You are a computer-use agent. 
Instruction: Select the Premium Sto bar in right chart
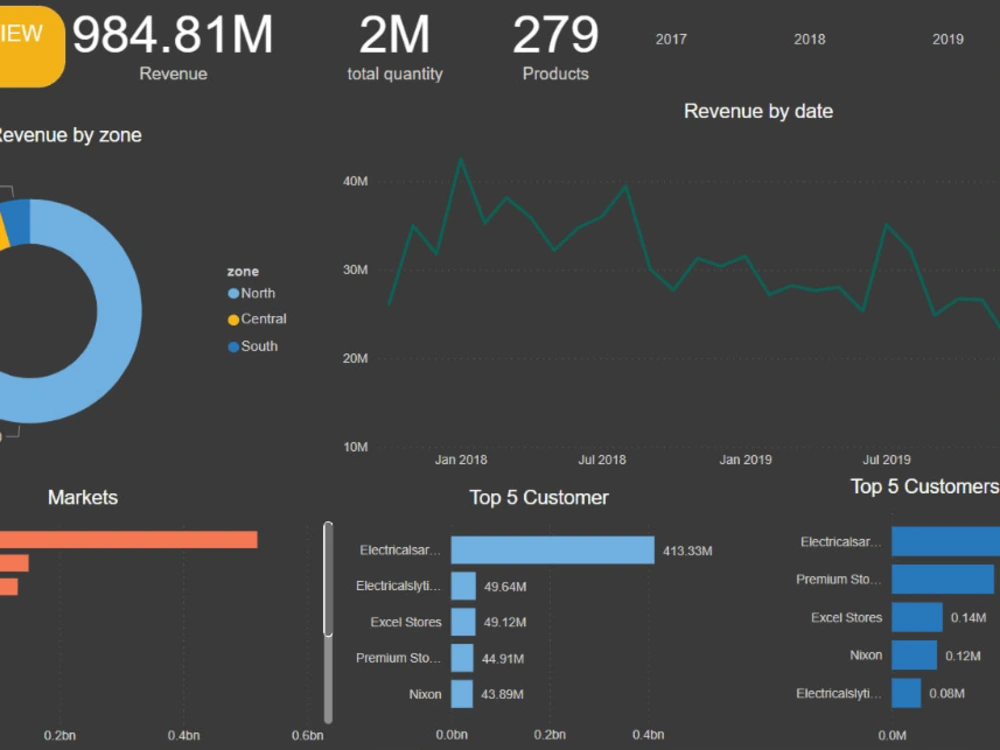click(945, 579)
